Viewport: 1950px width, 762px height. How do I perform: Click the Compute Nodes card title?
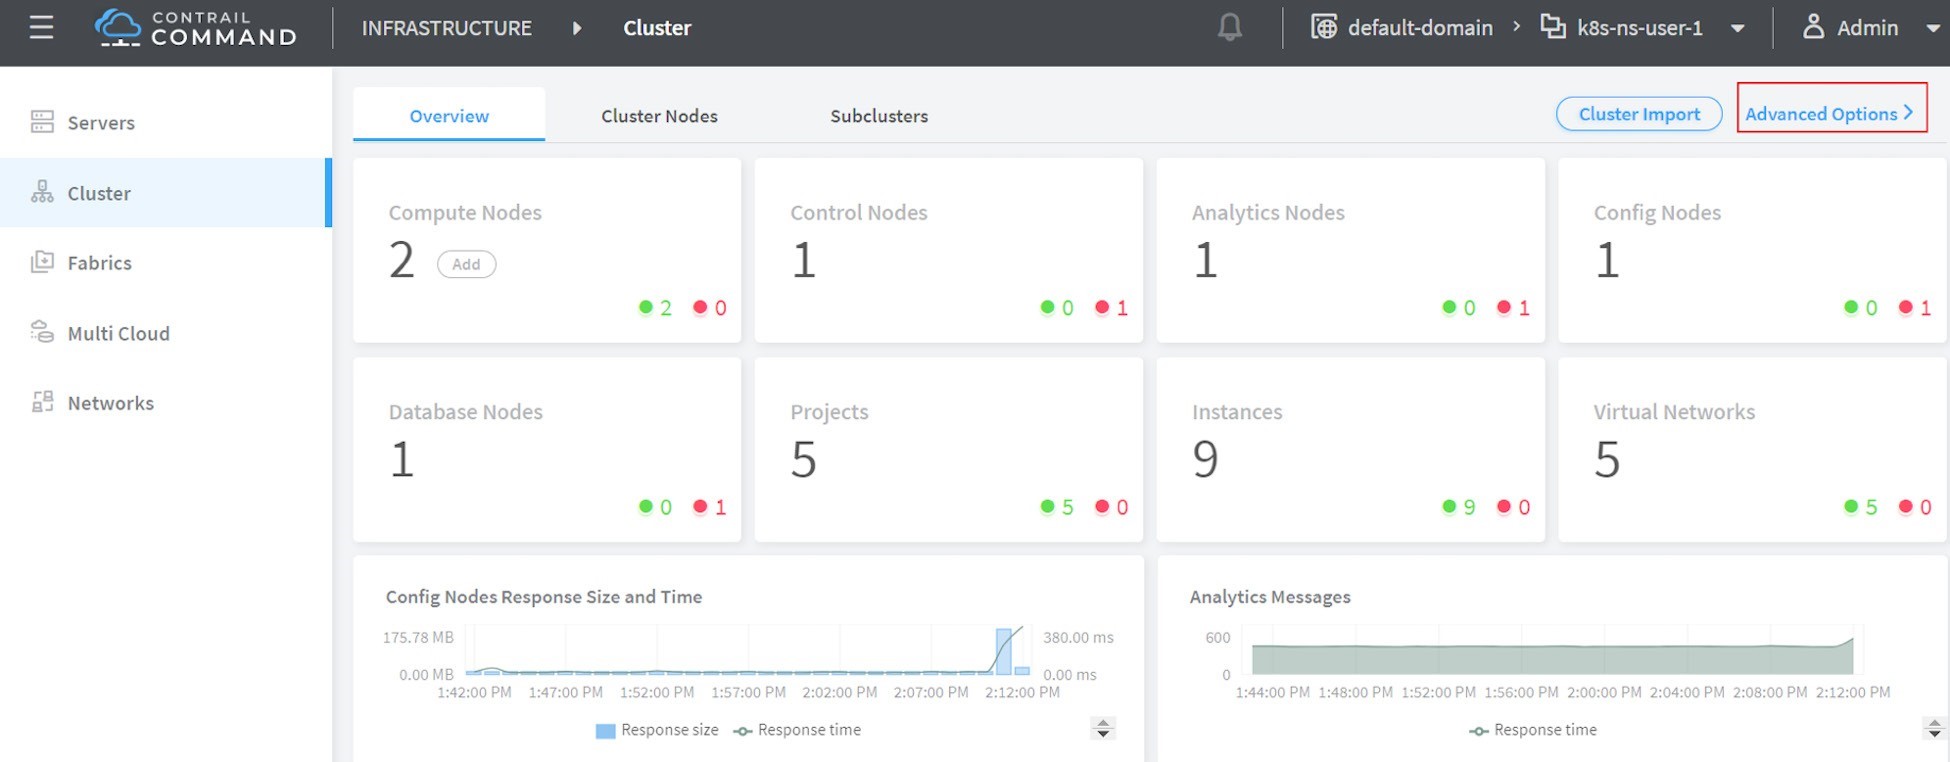465,212
